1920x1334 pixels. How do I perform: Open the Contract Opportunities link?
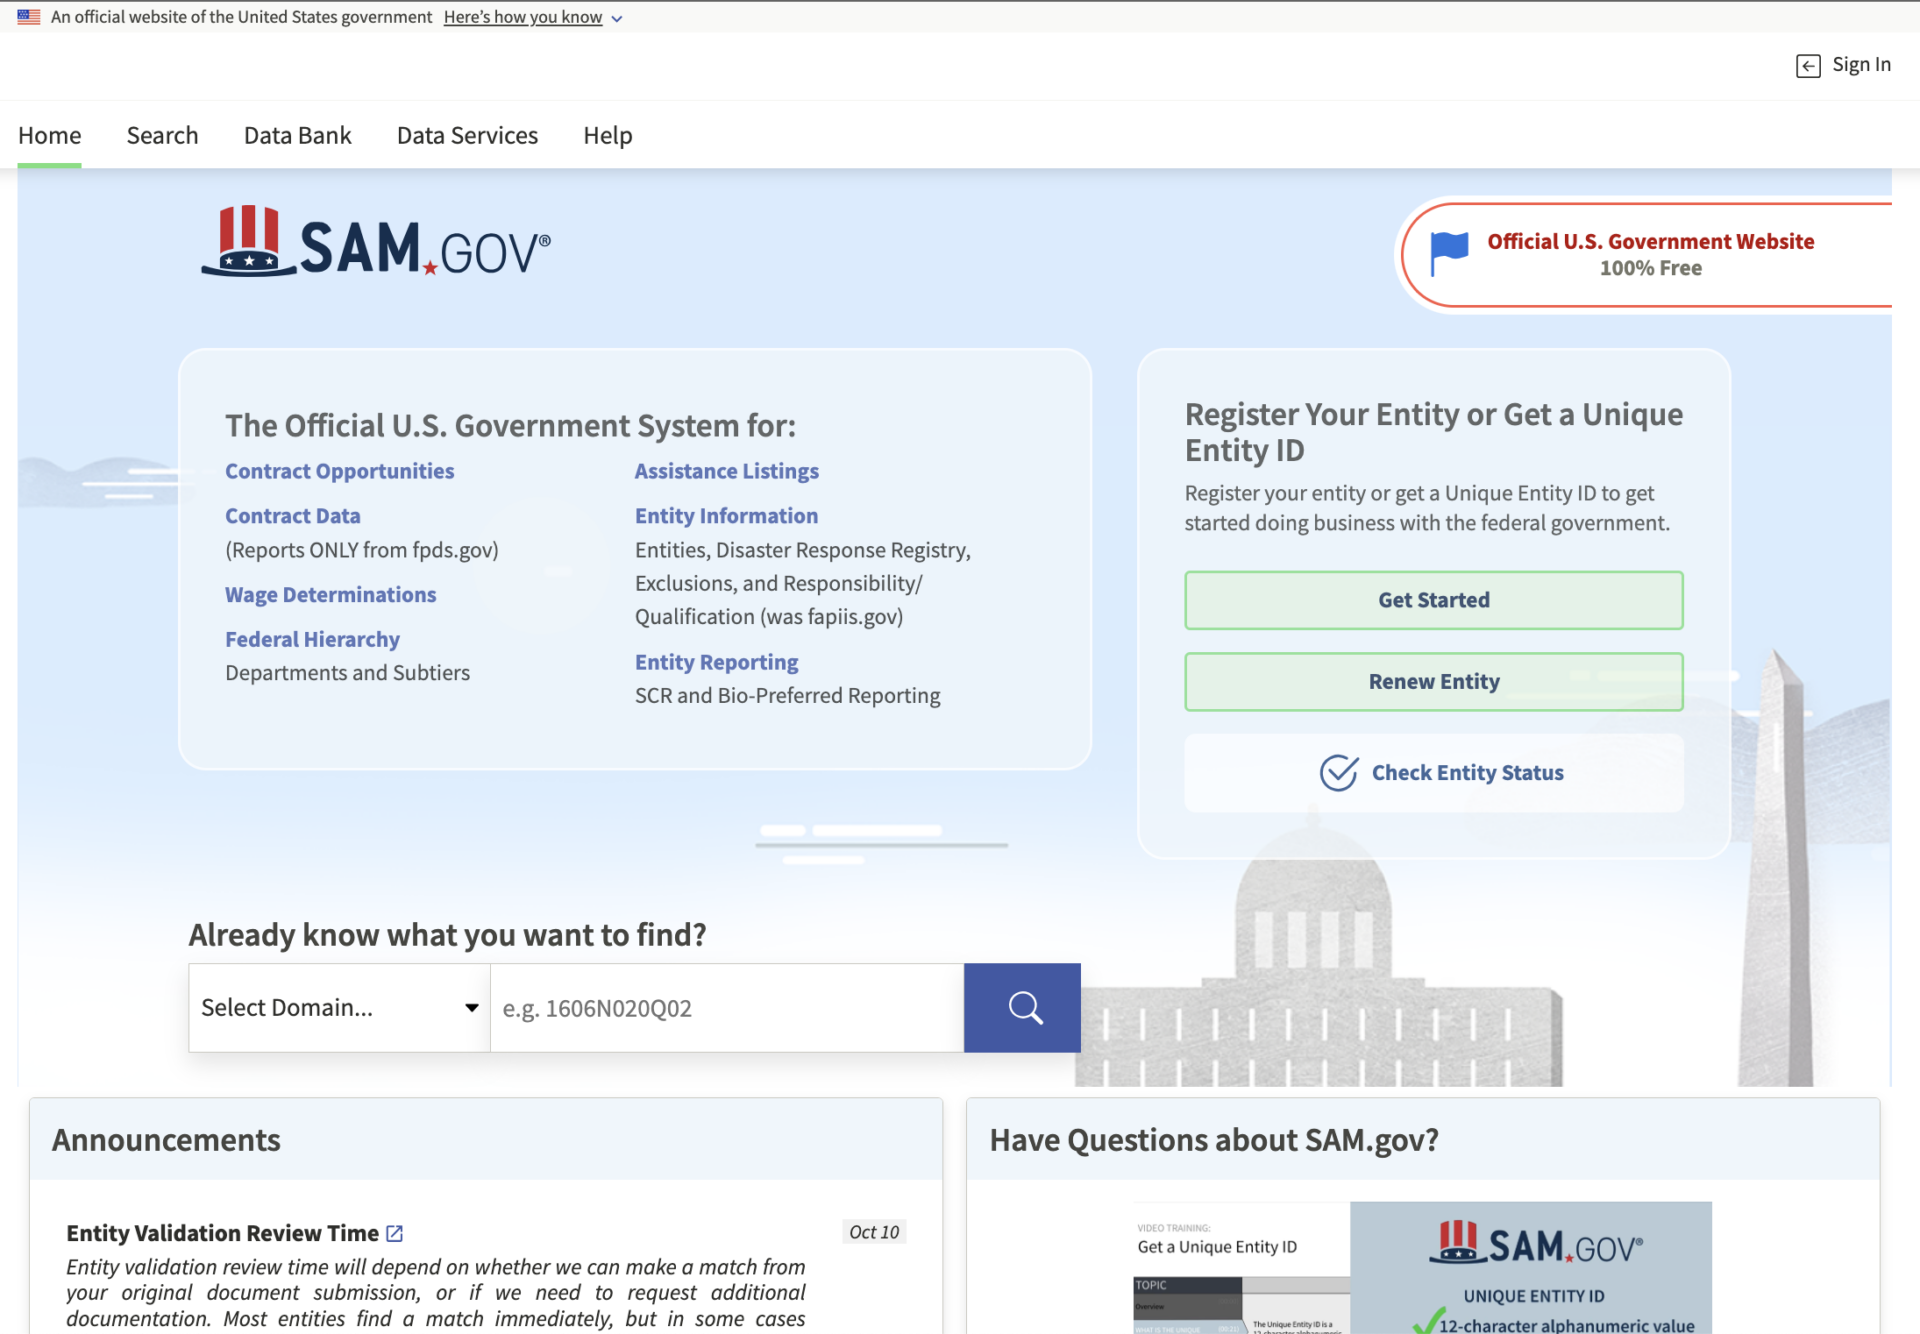[x=339, y=471]
